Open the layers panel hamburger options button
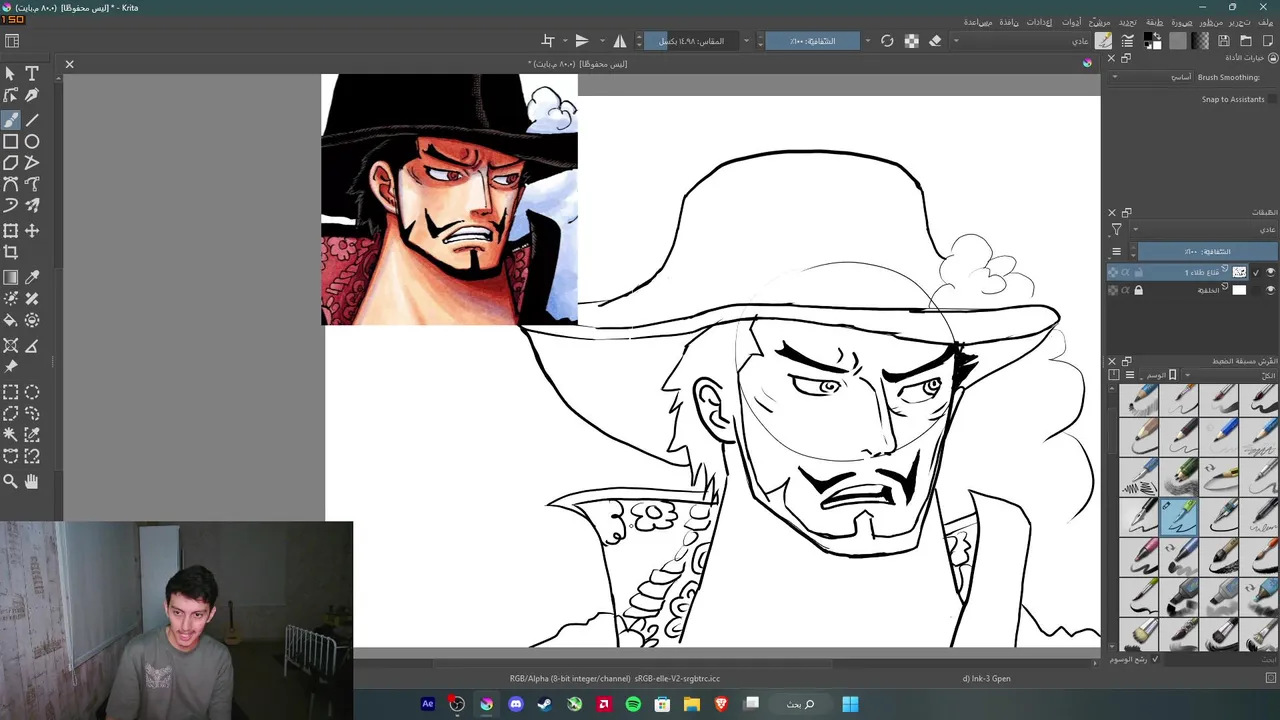The height and width of the screenshot is (720, 1280). tap(1117, 251)
